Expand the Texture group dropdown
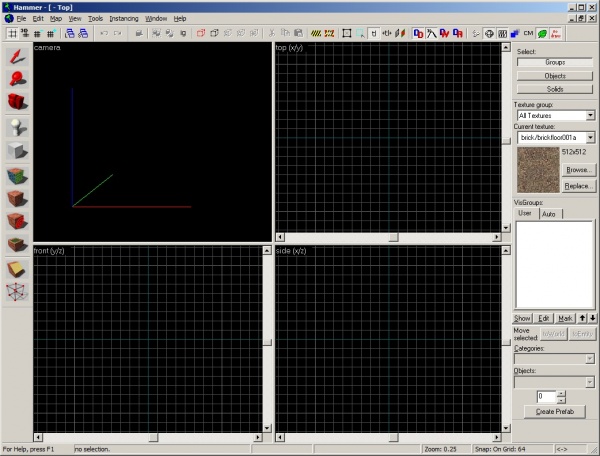The width and height of the screenshot is (600, 456). pos(590,115)
